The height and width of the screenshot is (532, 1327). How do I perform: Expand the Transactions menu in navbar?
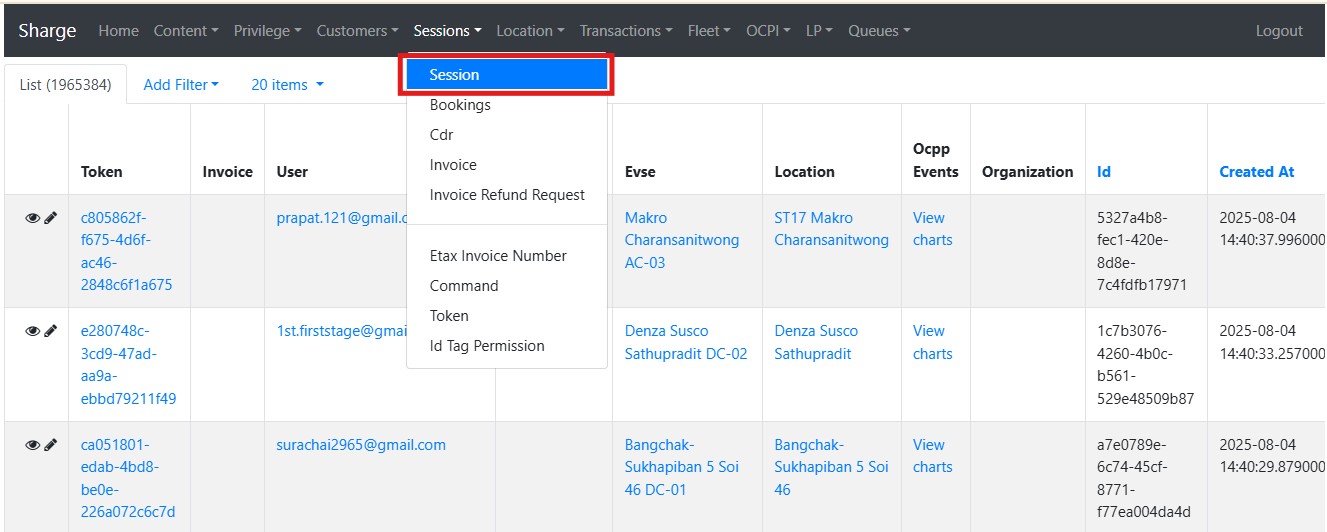(625, 31)
